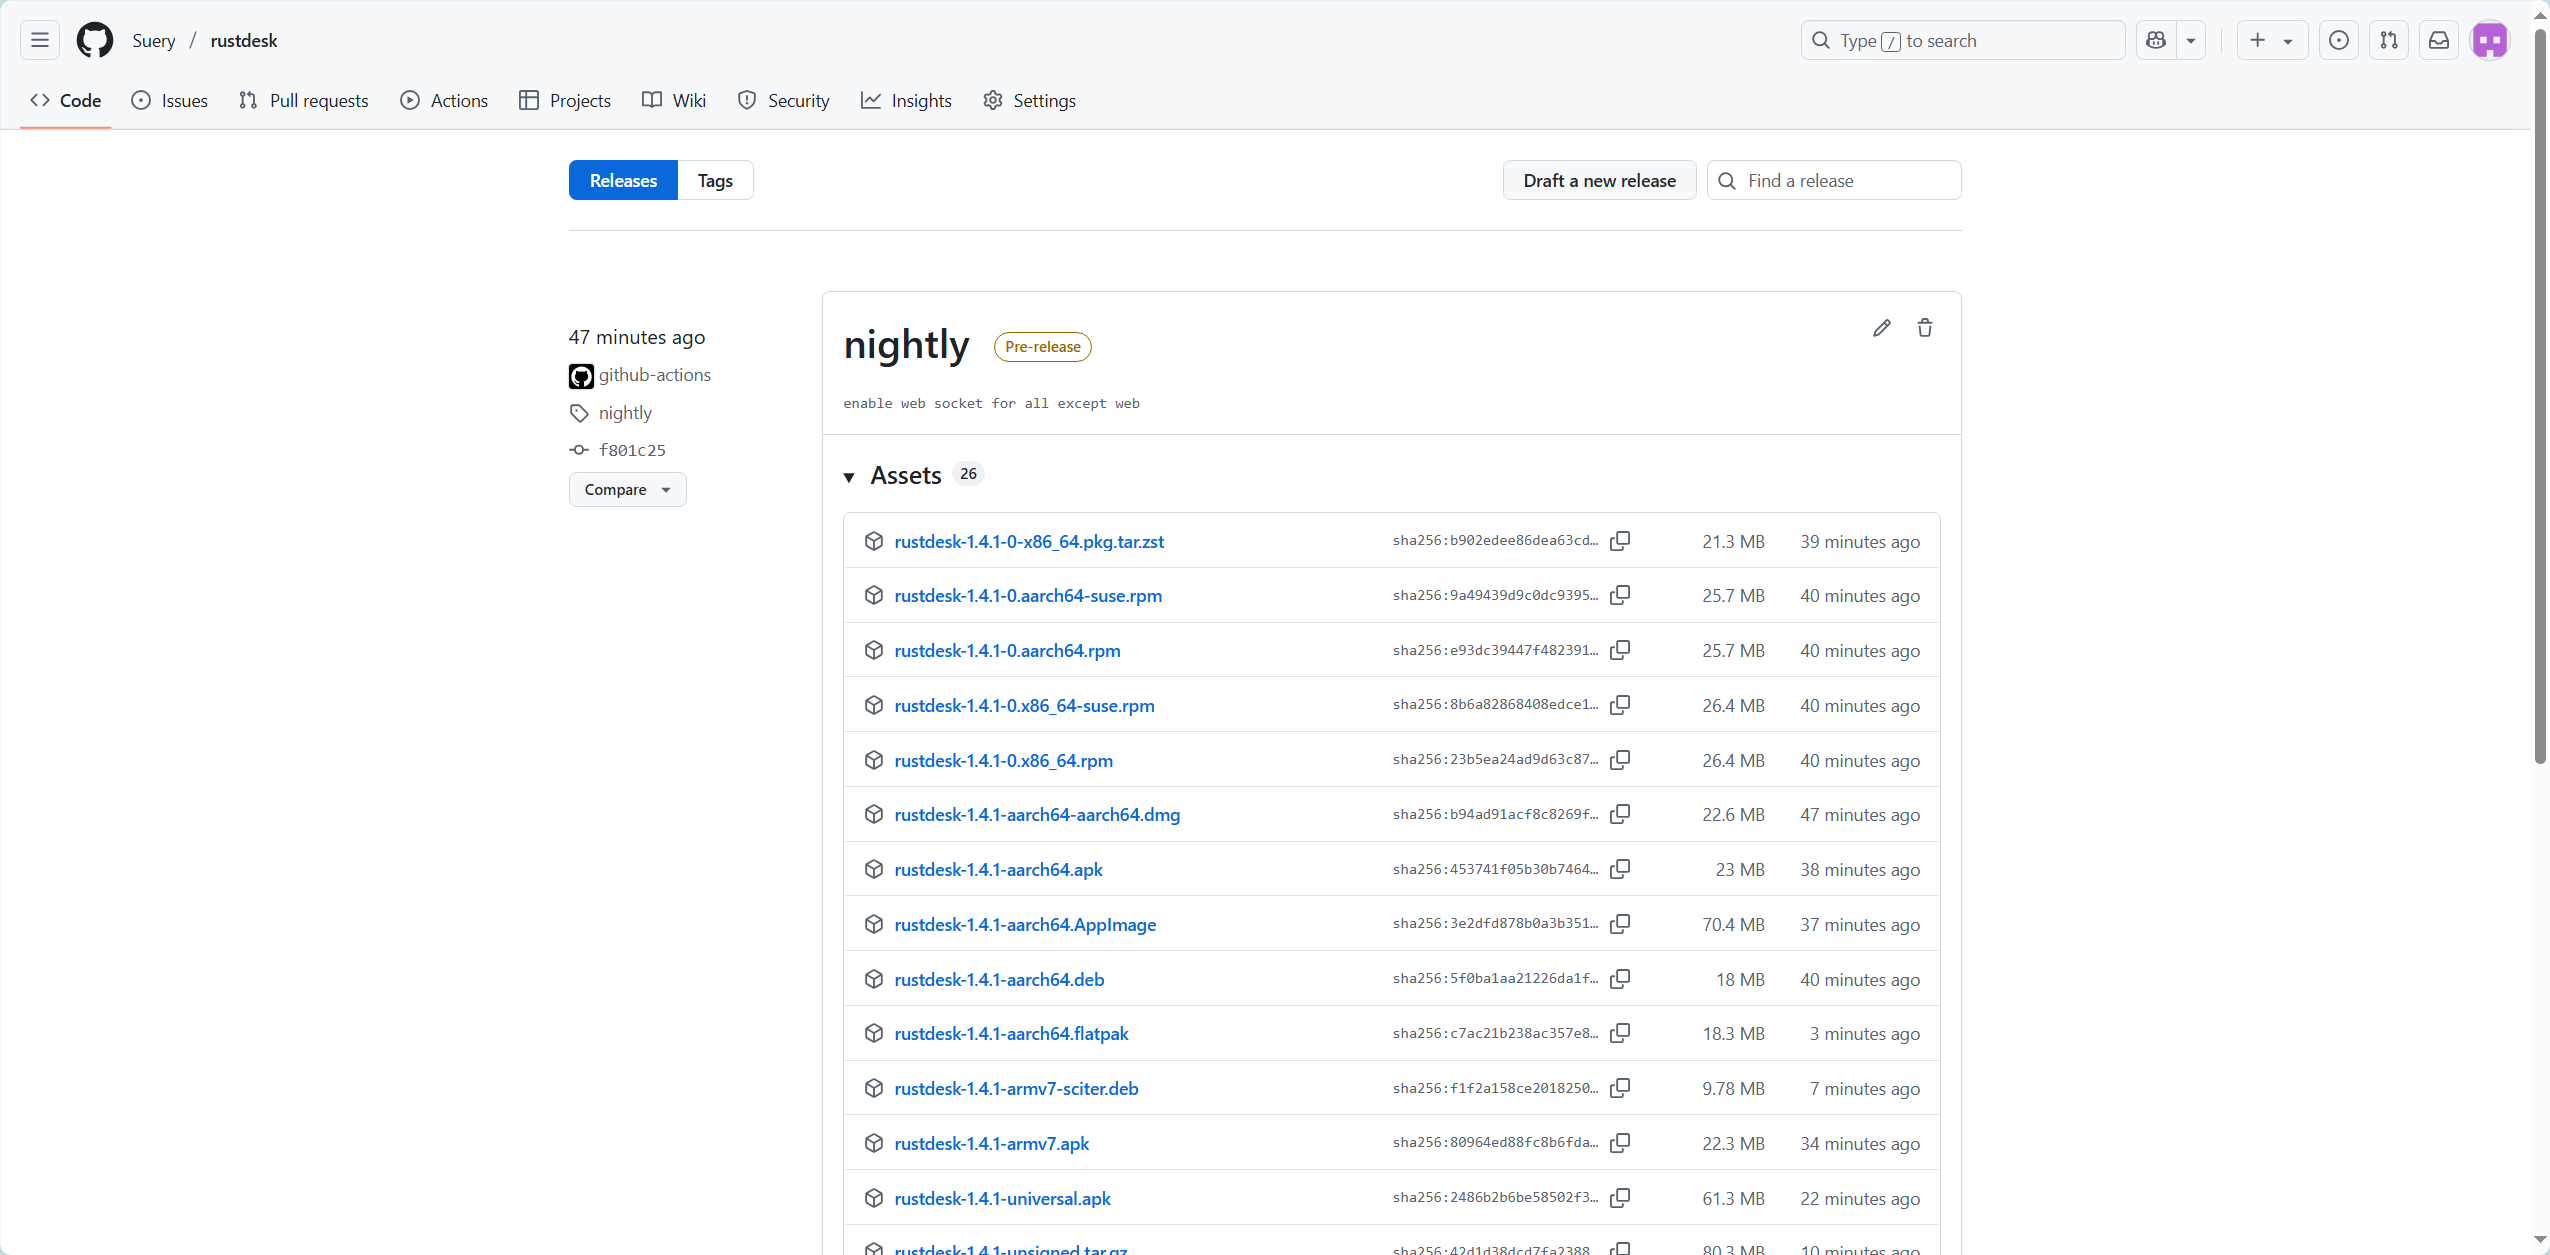Collapse the Assets section
Image resolution: width=2550 pixels, height=1255 pixels.
[849, 477]
